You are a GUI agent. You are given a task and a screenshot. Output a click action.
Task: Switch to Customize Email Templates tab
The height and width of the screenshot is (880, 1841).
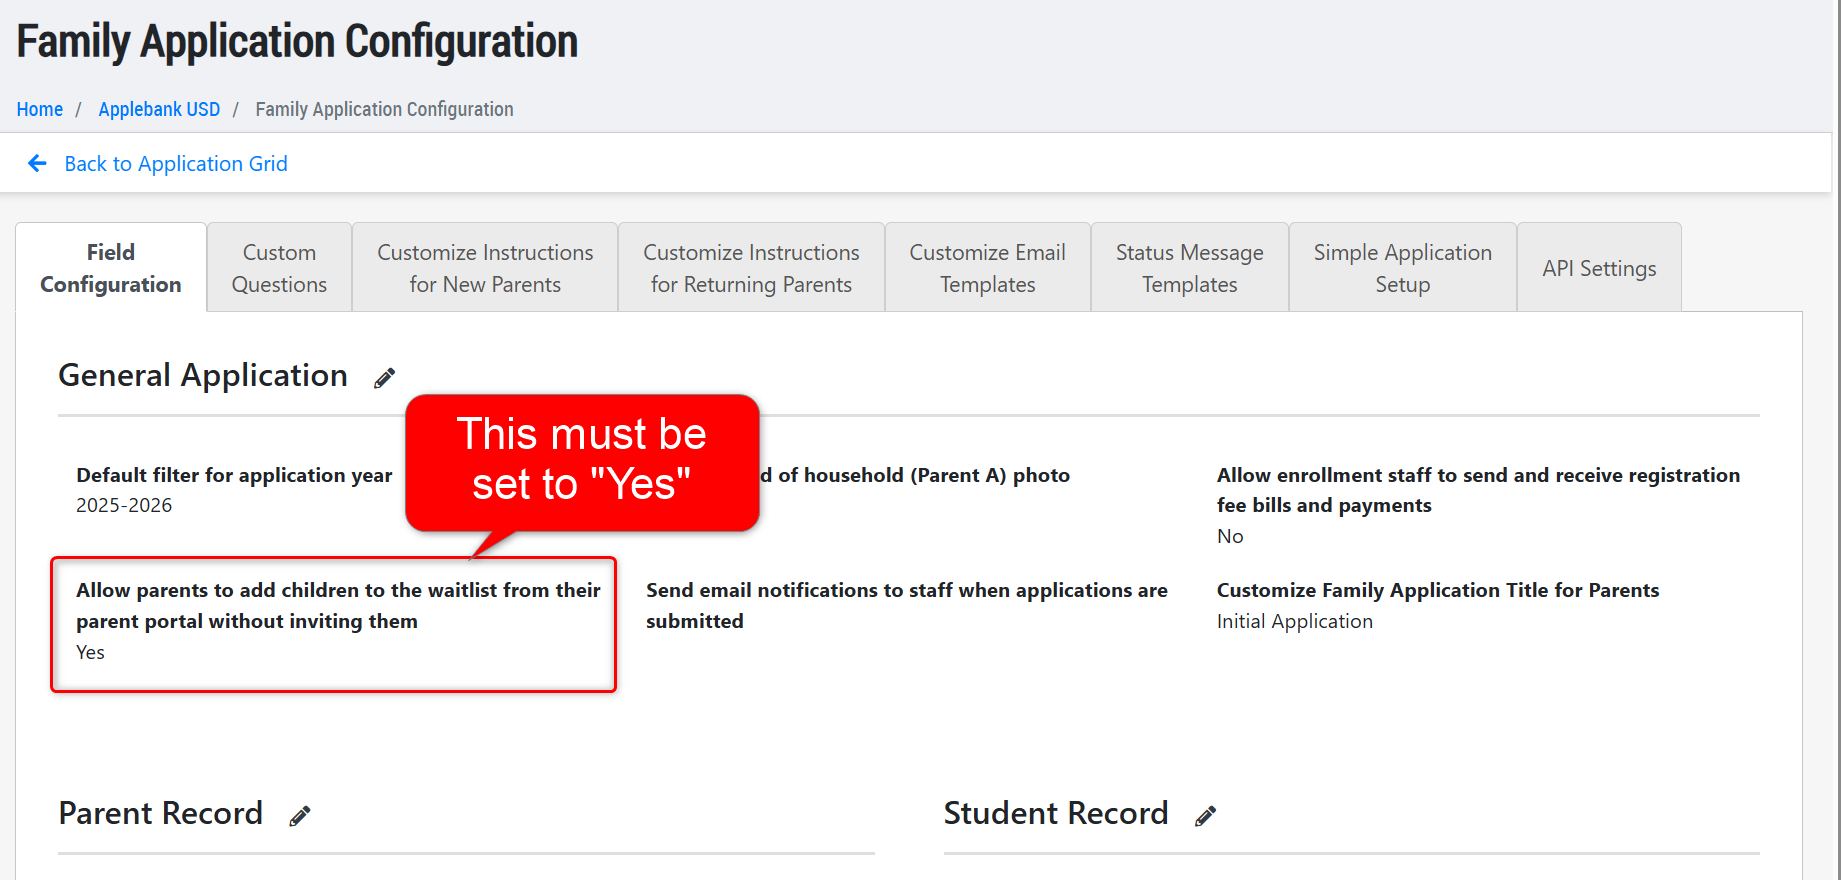(x=988, y=268)
